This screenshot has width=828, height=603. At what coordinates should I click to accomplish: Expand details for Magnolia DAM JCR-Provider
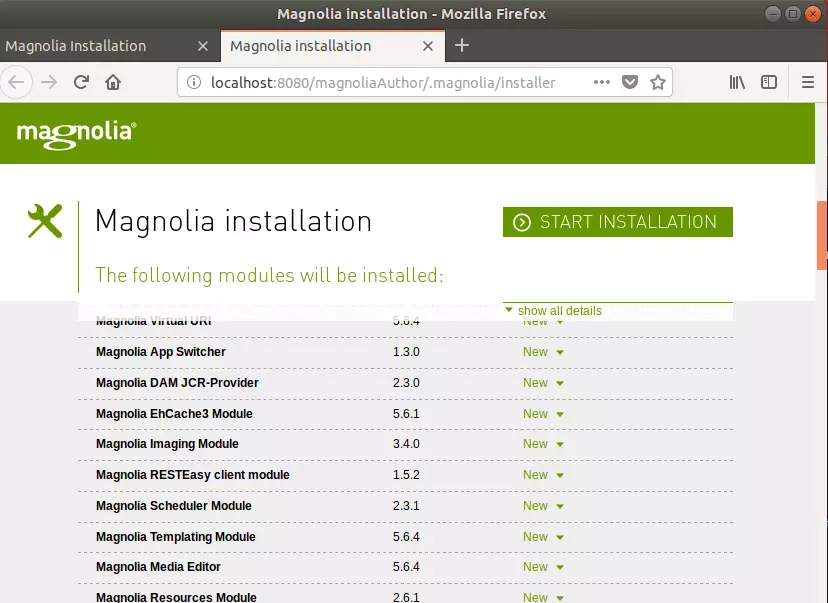543,383
